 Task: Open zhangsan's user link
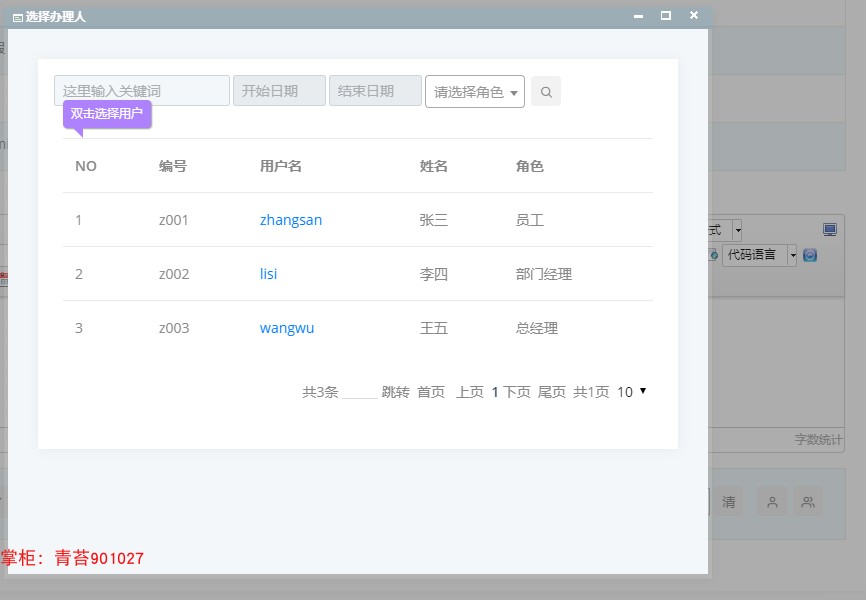pyautogui.click(x=290, y=220)
